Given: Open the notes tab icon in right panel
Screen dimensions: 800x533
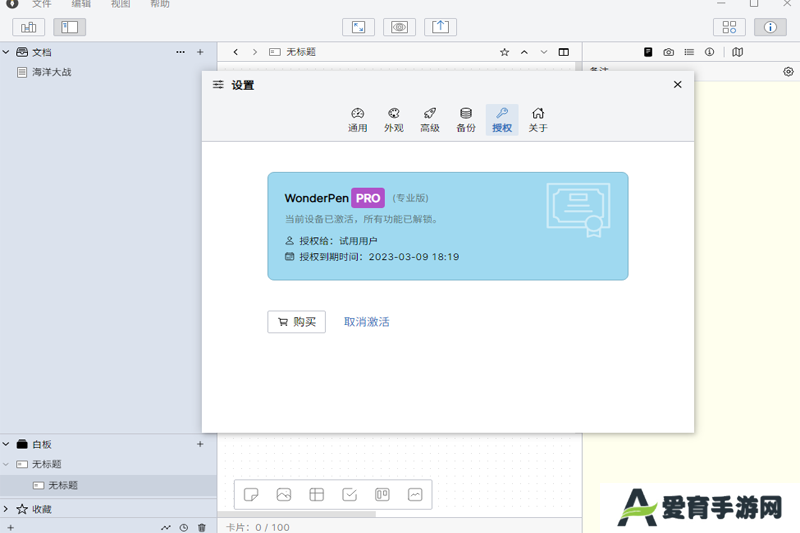Looking at the screenshot, I should click(x=648, y=52).
